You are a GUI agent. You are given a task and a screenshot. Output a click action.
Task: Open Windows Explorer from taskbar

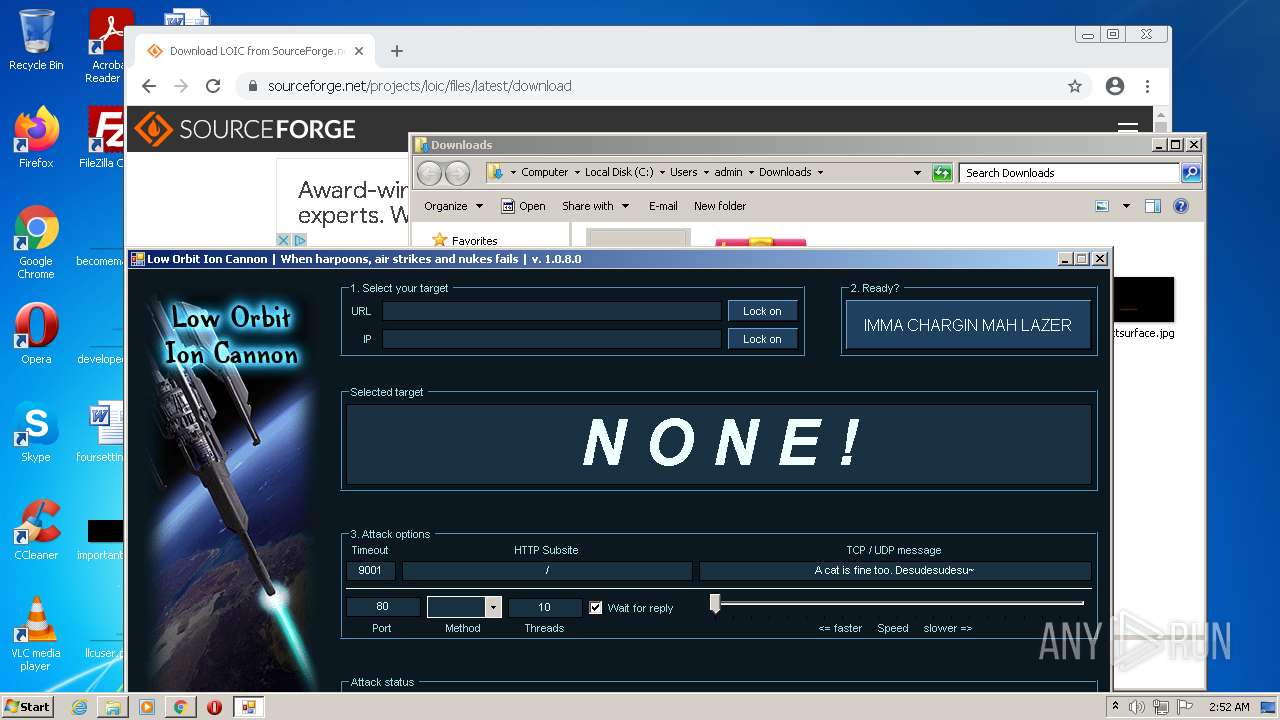[x=113, y=707]
